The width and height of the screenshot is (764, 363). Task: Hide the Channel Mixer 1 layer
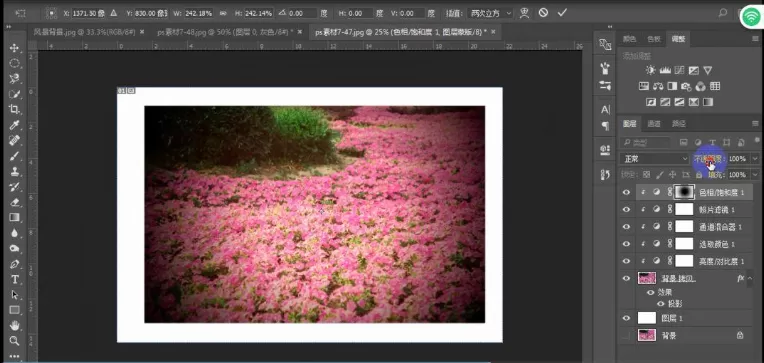(626, 227)
